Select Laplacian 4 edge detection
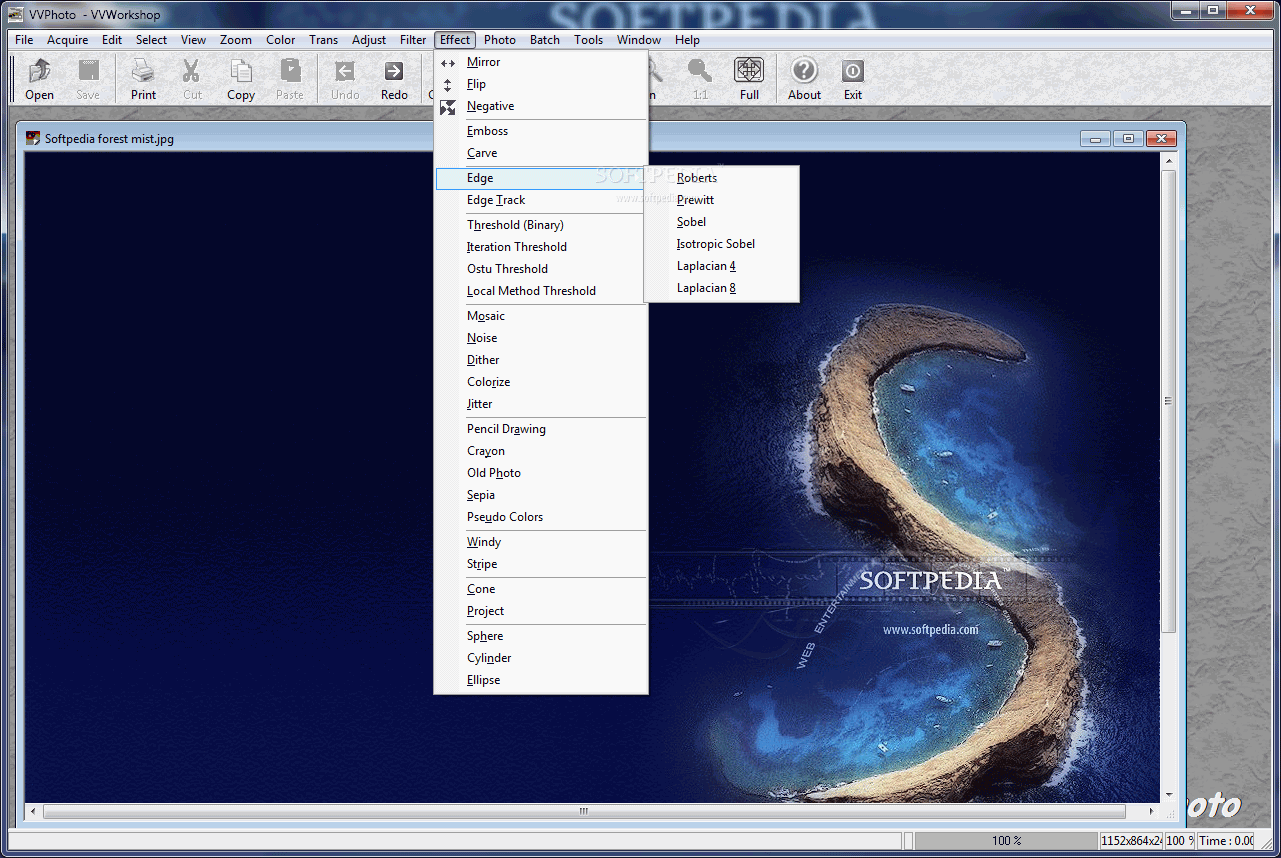This screenshot has height=858, width=1281. tap(721, 266)
